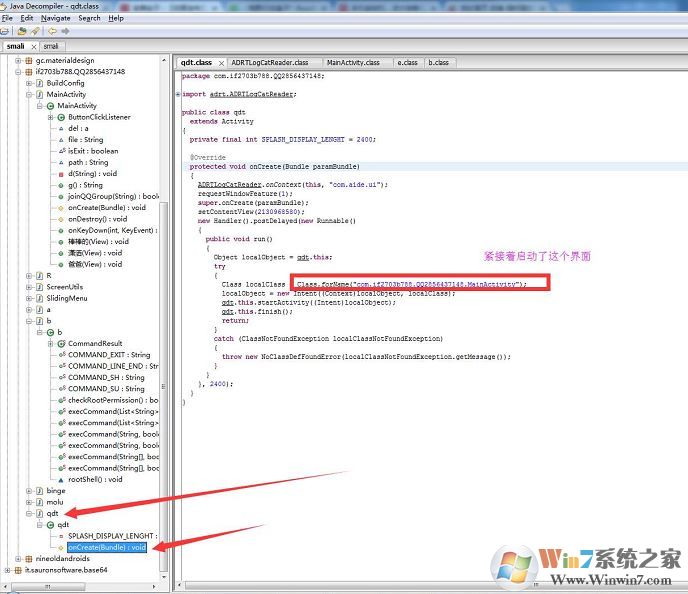The width and height of the screenshot is (688, 594).
Task: Expand the it.sauronsoftware.base64 package
Action: pyautogui.click(x=9, y=569)
